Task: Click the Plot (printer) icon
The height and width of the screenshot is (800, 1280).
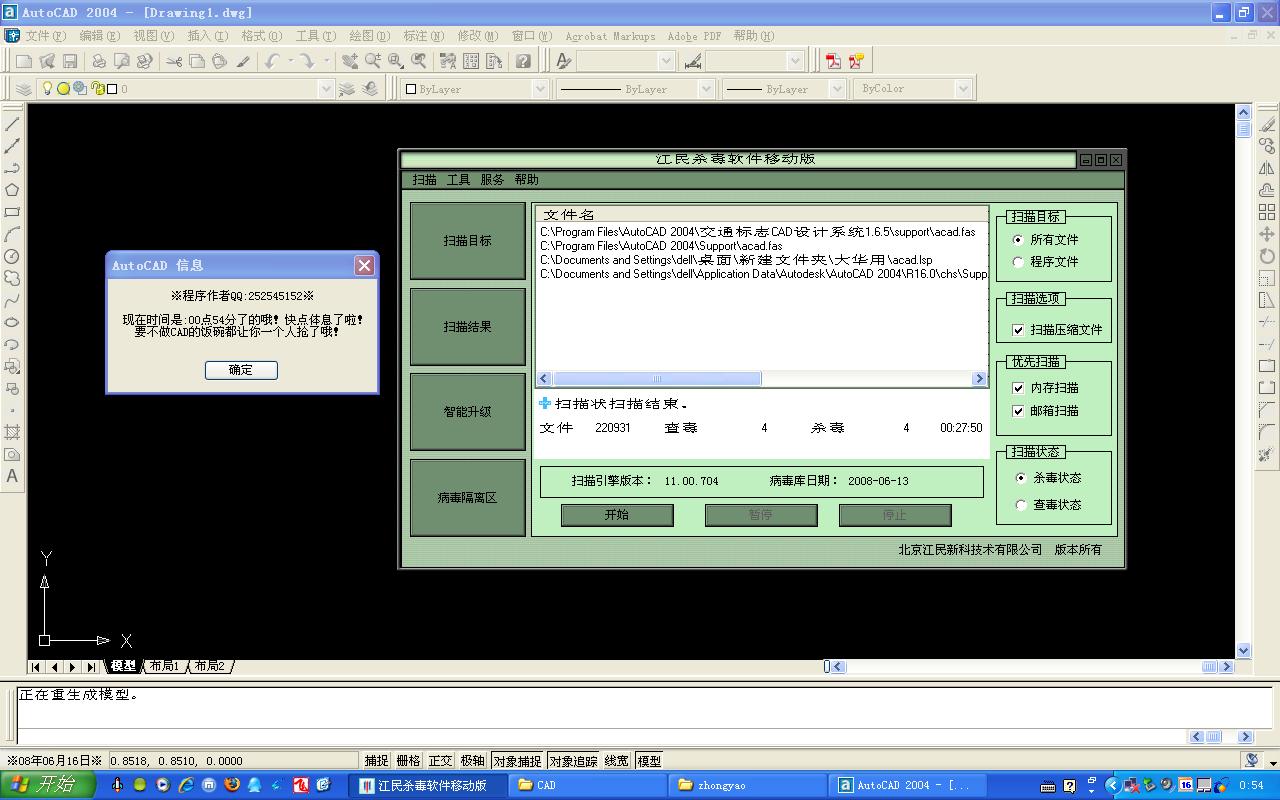Action: tap(98, 61)
